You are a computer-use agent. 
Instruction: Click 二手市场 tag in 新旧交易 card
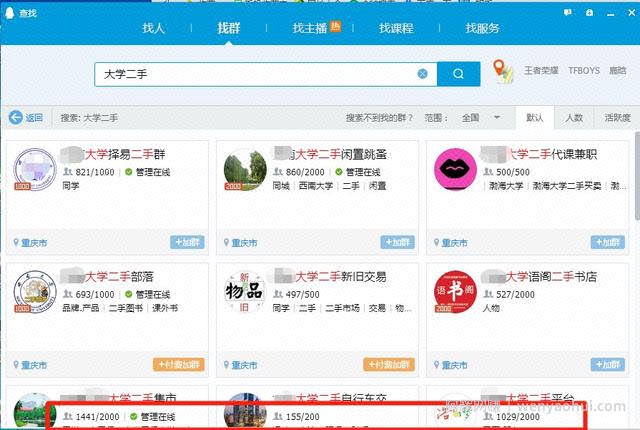[342, 308]
